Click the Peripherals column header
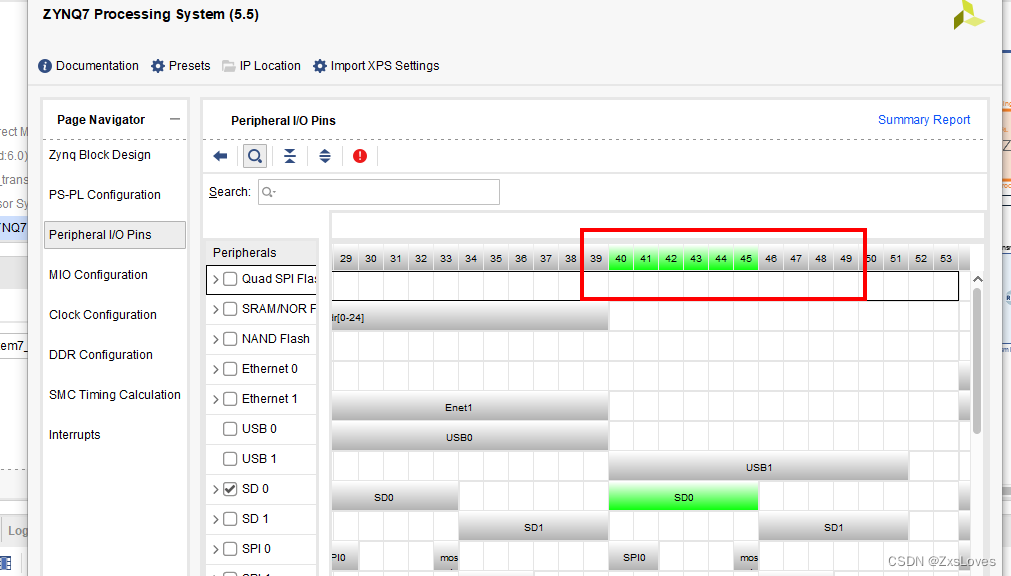This screenshot has width=1011, height=576. pyautogui.click(x=262, y=253)
